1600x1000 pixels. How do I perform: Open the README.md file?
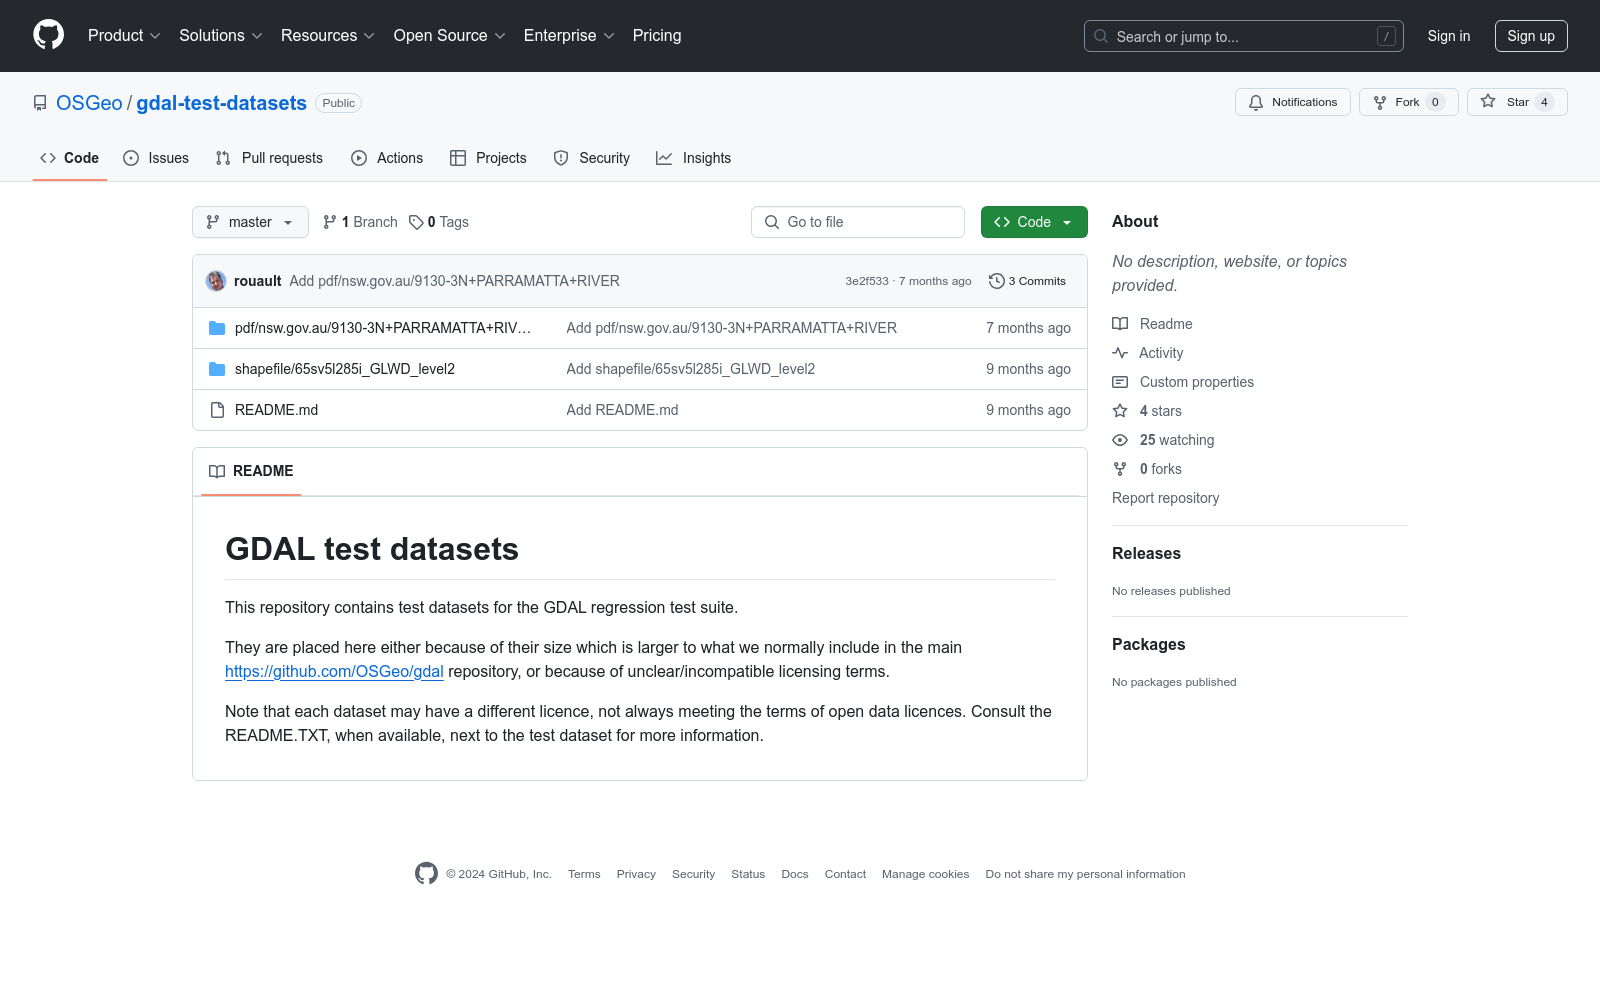[276, 410]
